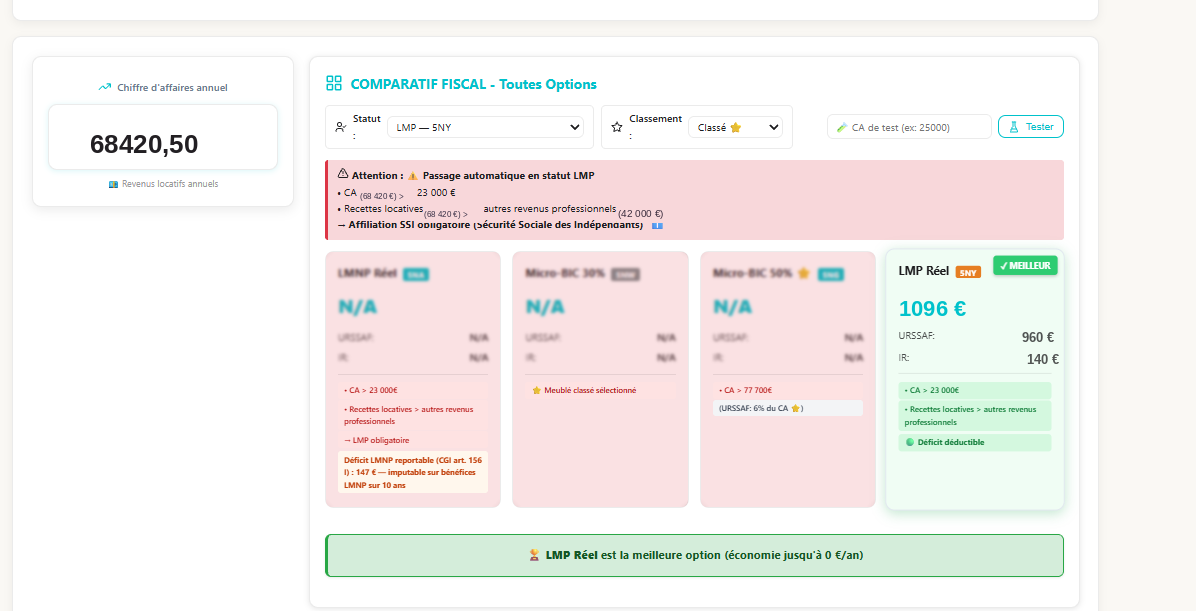The height and width of the screenshot is (611, 1196).
Task: Click the annual revenue field showing 68420,50
Action: point(163,137)
